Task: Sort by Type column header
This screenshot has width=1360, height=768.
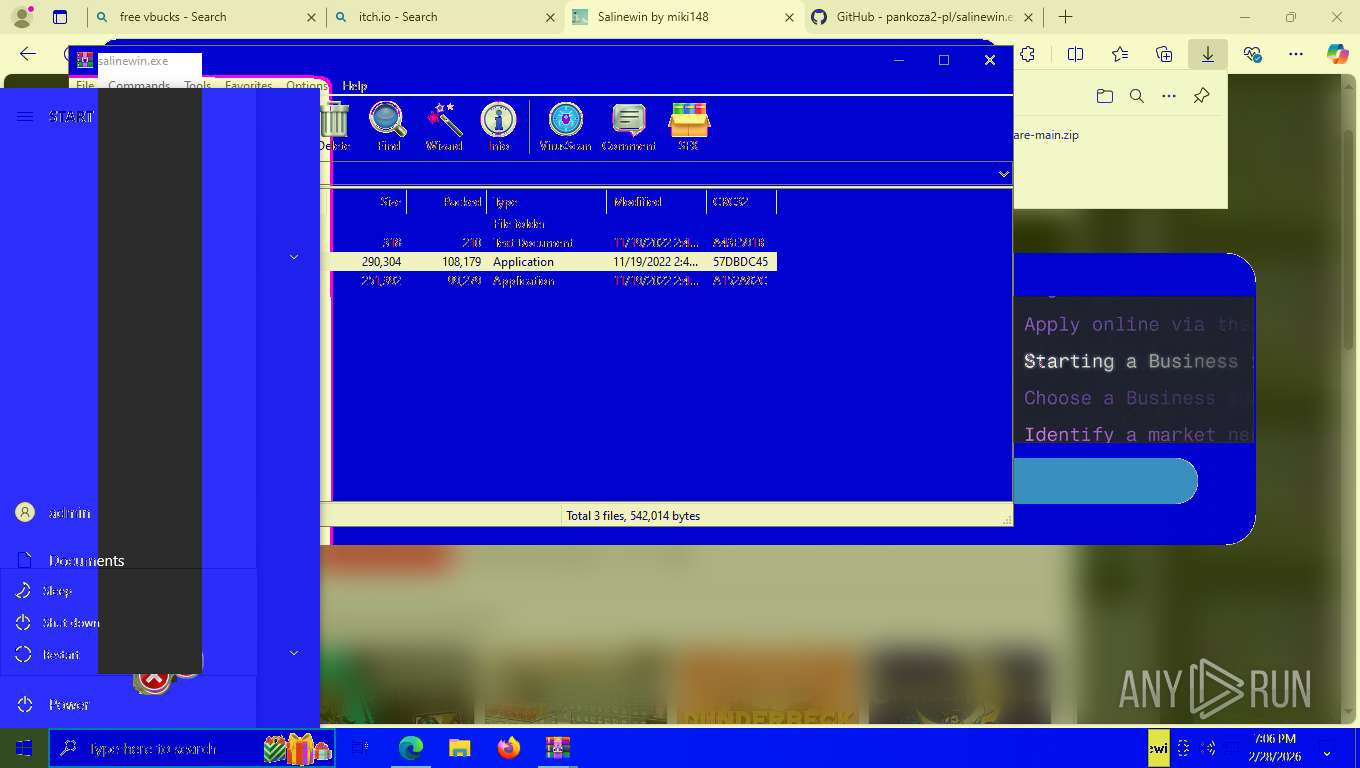Action: [547, 202]
